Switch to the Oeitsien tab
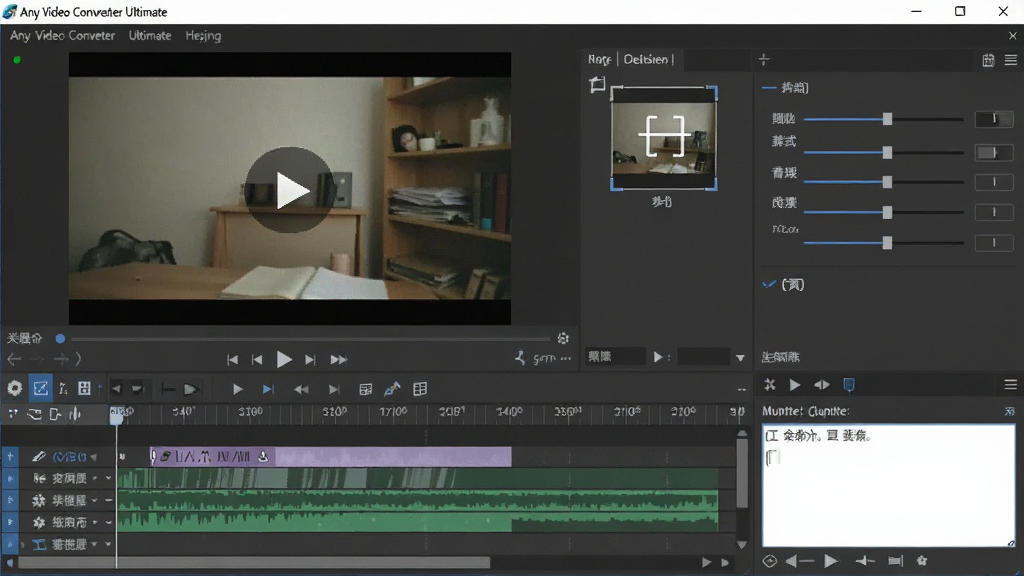This screenshot has height=576, width=1024. tap(645, 59)
